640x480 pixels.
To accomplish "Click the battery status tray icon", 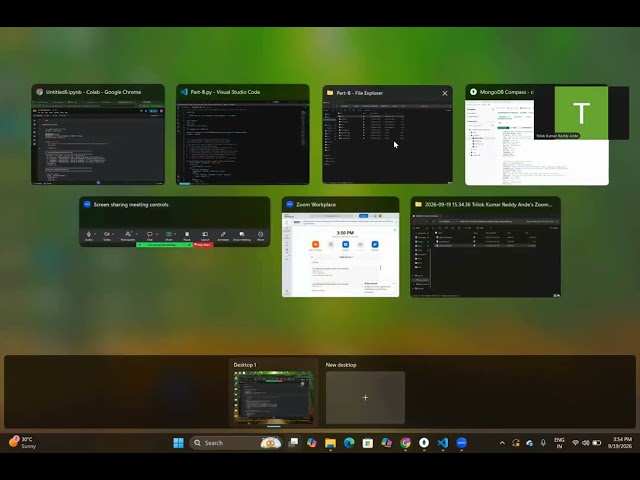I will tap(597, 443).
